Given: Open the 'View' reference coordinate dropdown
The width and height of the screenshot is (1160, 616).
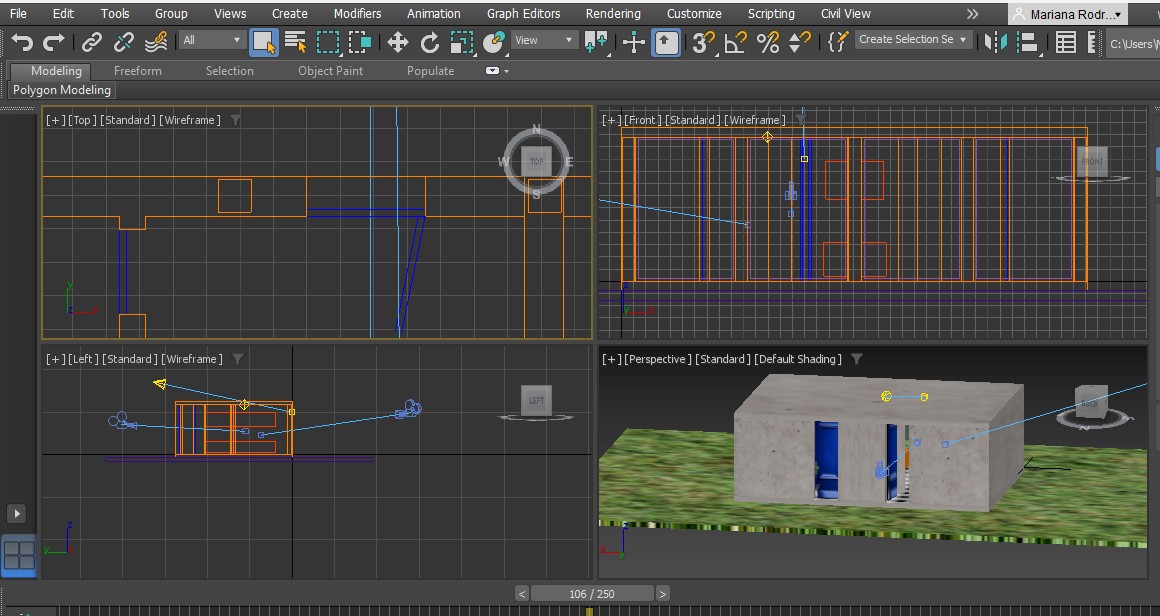Looking at the screenshot, I should click(x=544, y=40).
